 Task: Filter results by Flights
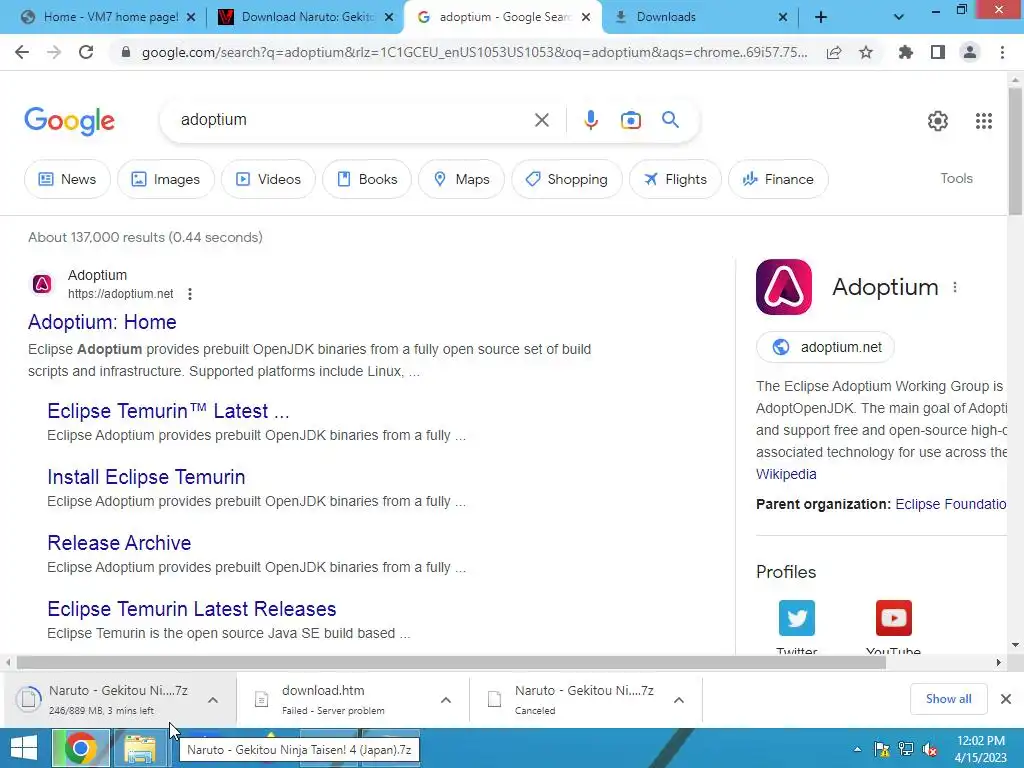click(x=675, y=179)
